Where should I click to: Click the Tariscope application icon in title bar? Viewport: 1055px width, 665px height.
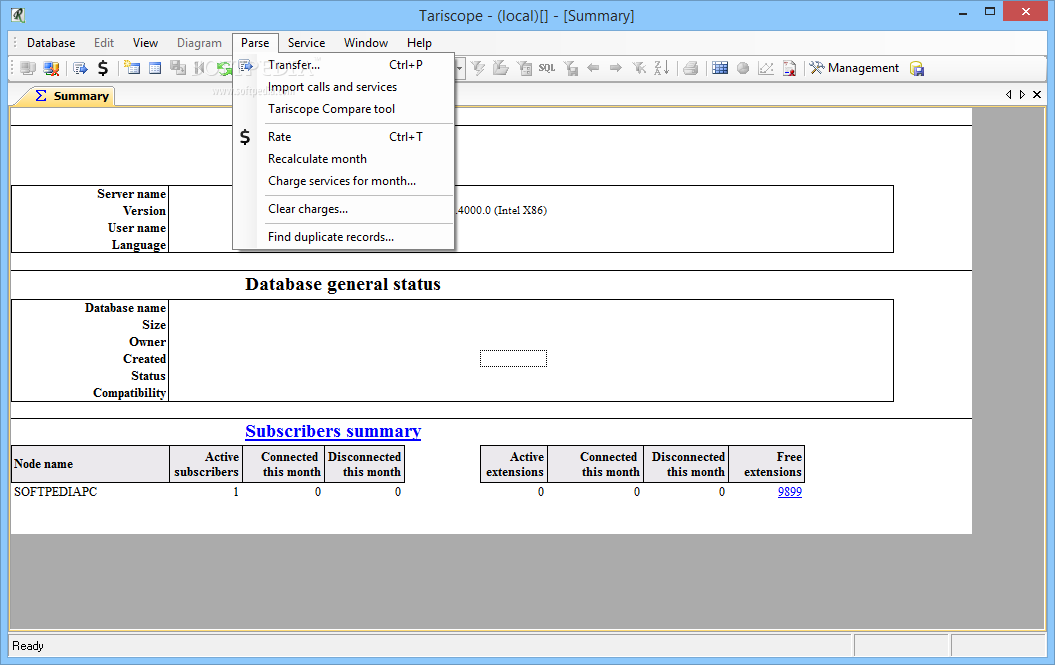(x=17, y=15)
